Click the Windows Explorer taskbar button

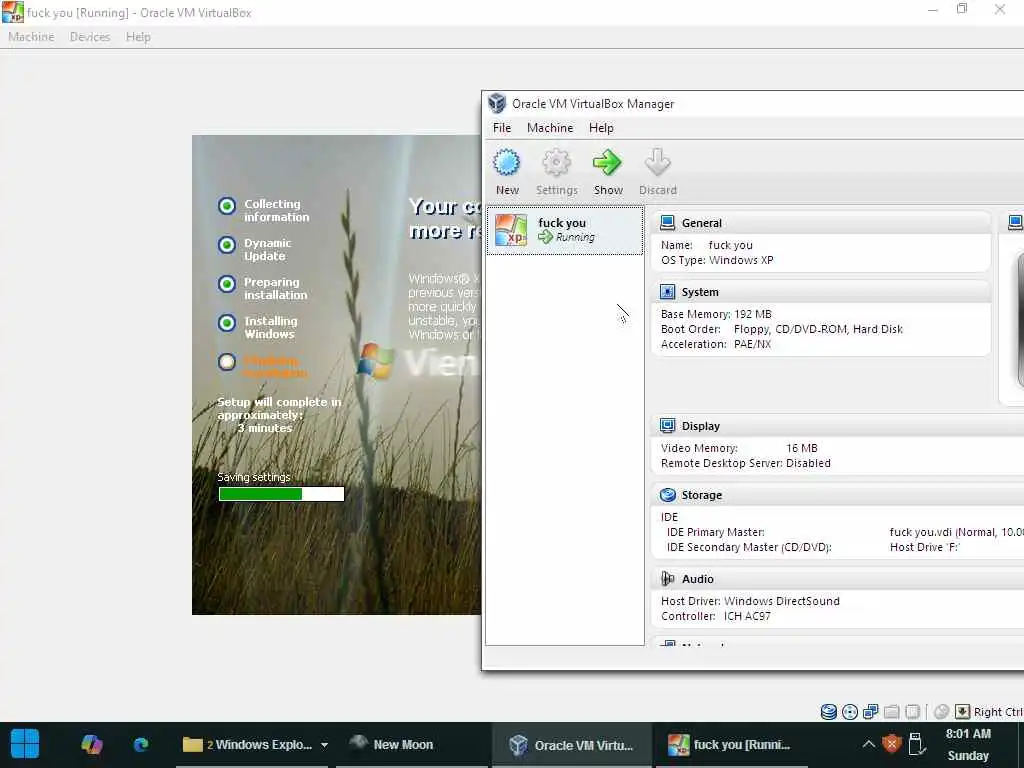pyautogui.click(x=248, y=744)
